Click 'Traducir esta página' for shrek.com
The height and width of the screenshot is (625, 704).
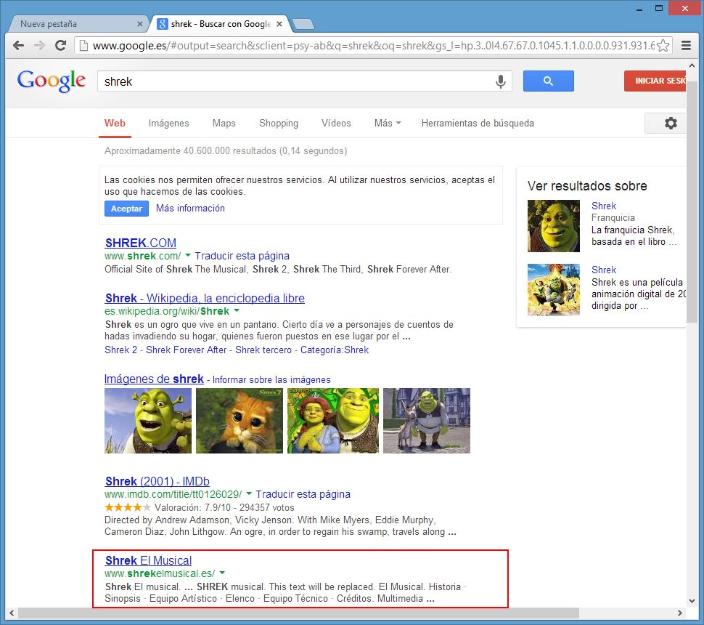(x=242, y=256)
